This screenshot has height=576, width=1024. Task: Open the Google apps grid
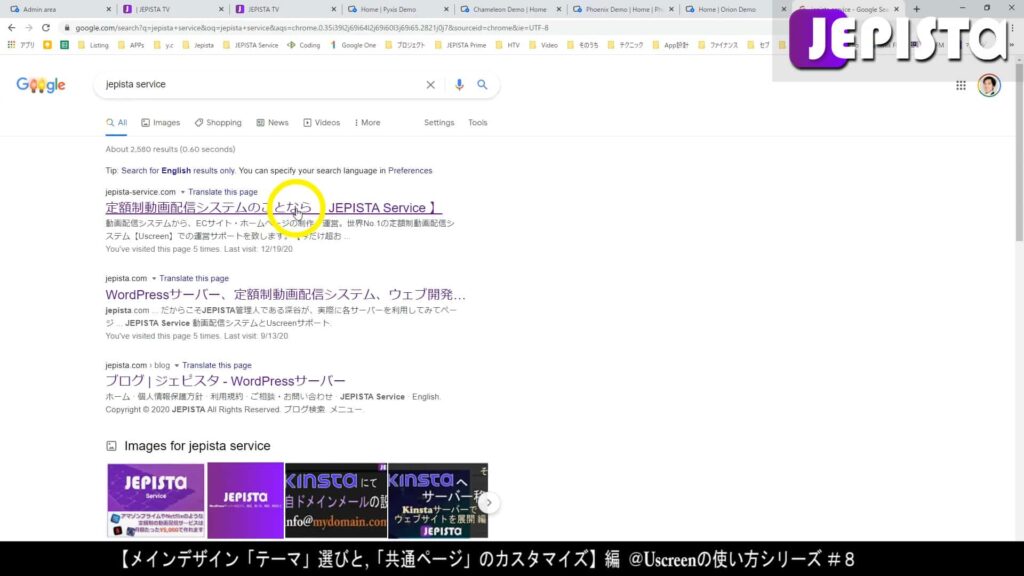[x=961, y=86]
